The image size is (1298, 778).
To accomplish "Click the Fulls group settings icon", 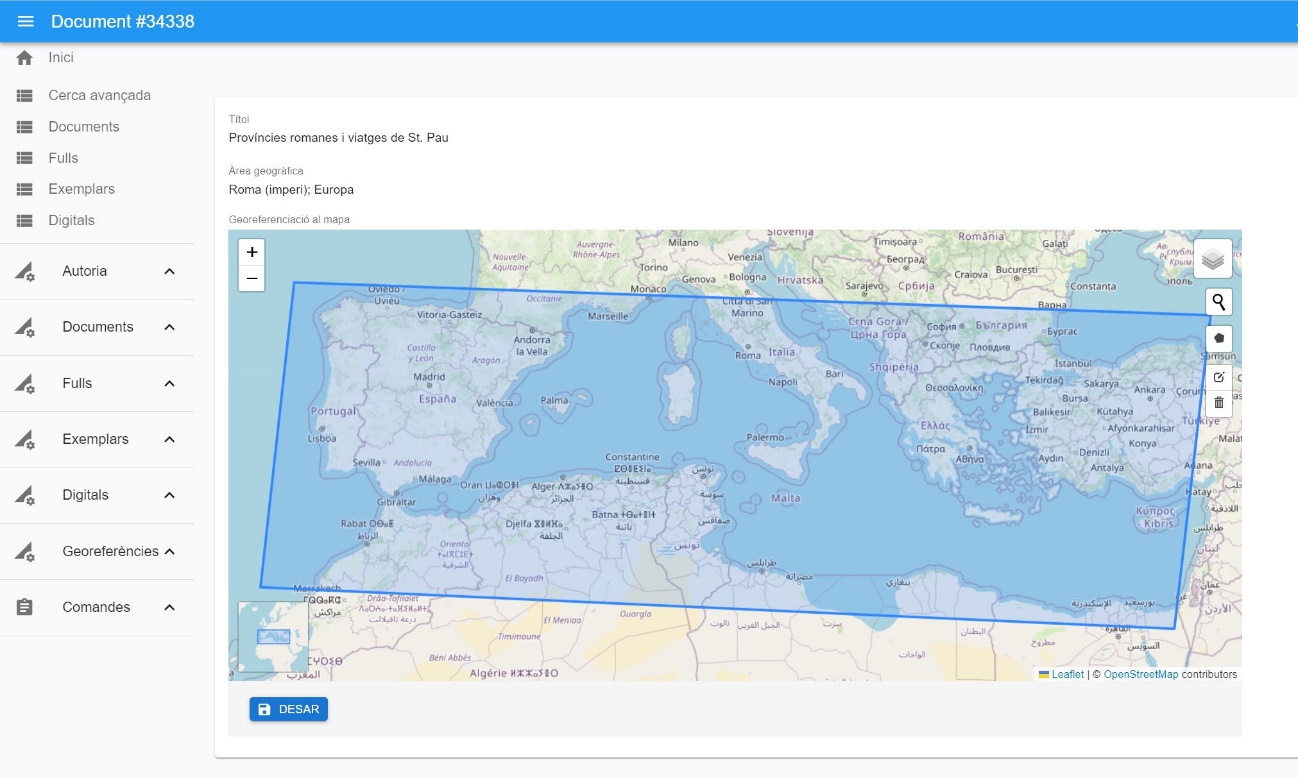I will pyautogui.click(x=25, y=384).
